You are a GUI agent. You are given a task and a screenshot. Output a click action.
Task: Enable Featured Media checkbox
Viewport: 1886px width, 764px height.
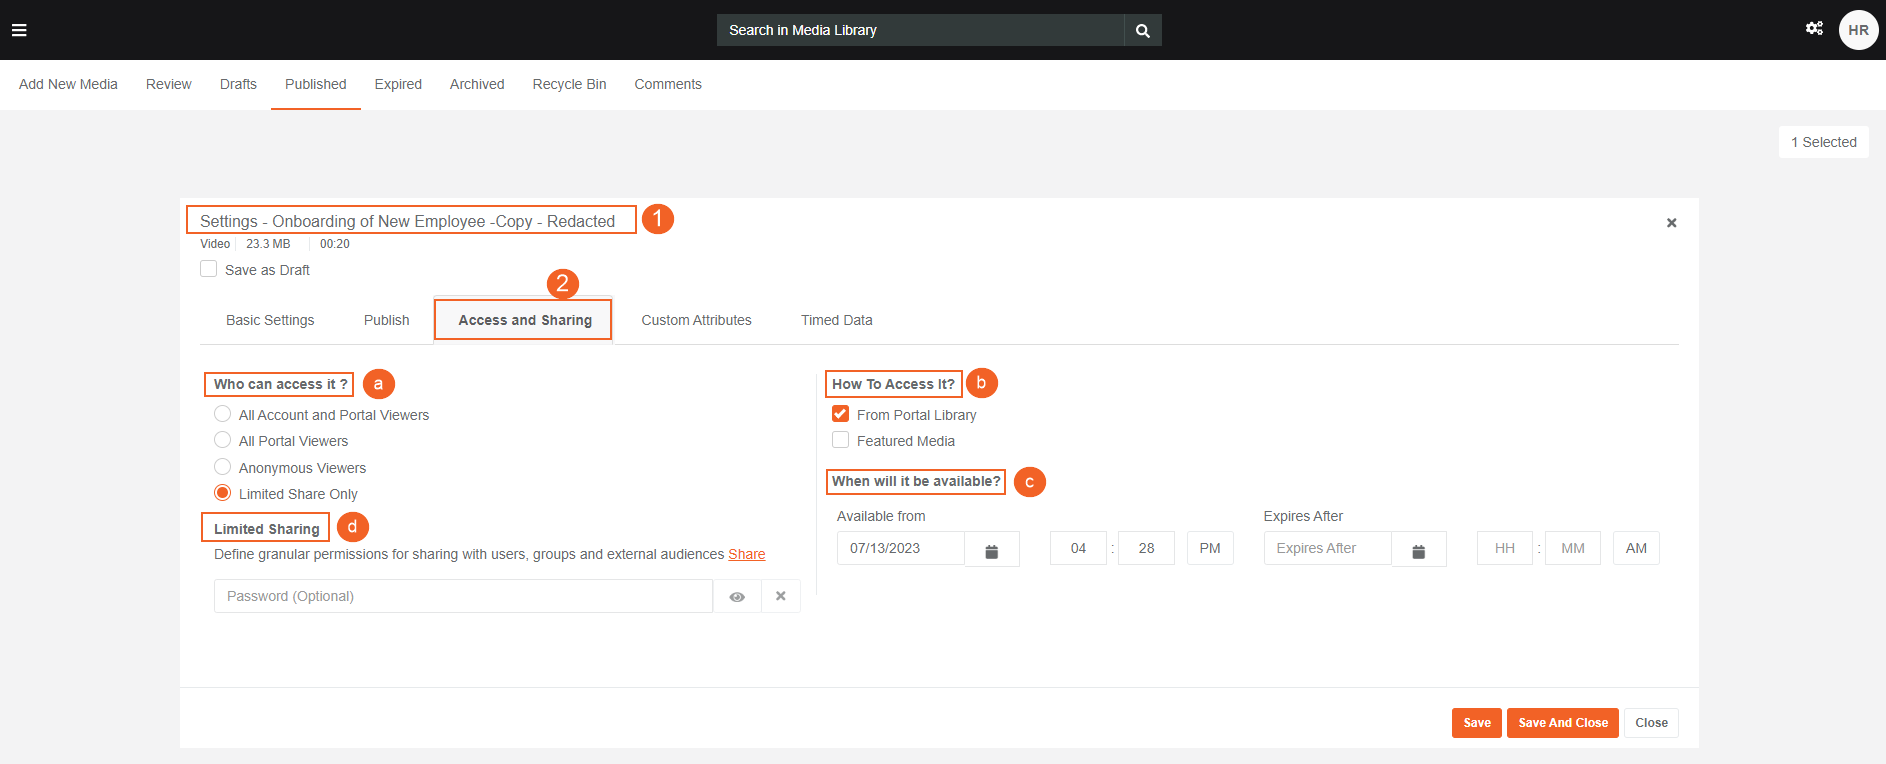841,440
